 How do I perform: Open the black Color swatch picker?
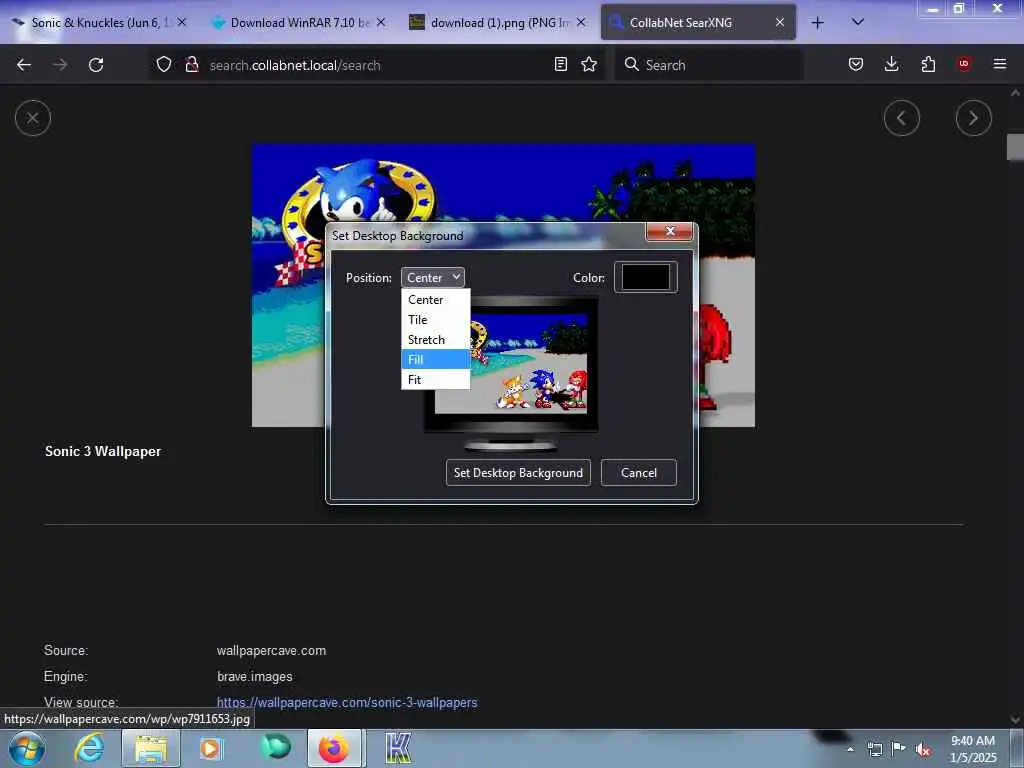pyautogui.click(x=646, y=277)
